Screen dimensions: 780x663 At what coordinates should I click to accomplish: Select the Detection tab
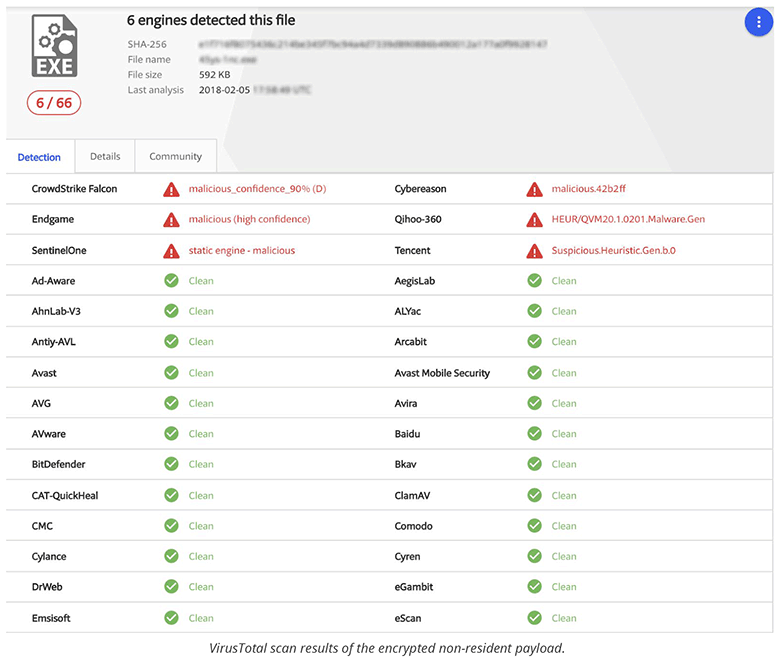pos(39,158)
